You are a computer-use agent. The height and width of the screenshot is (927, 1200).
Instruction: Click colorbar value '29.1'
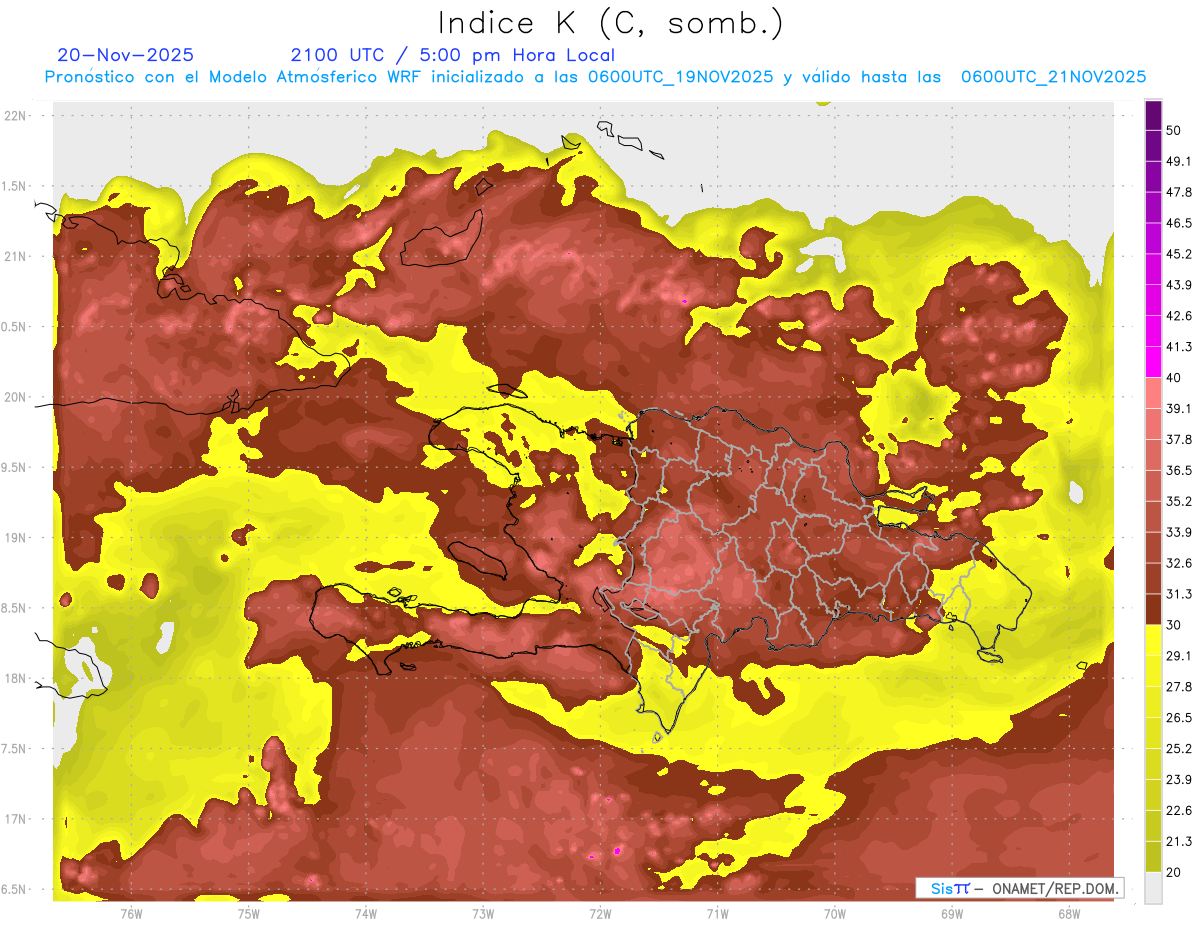click(x=1179, y=655)
